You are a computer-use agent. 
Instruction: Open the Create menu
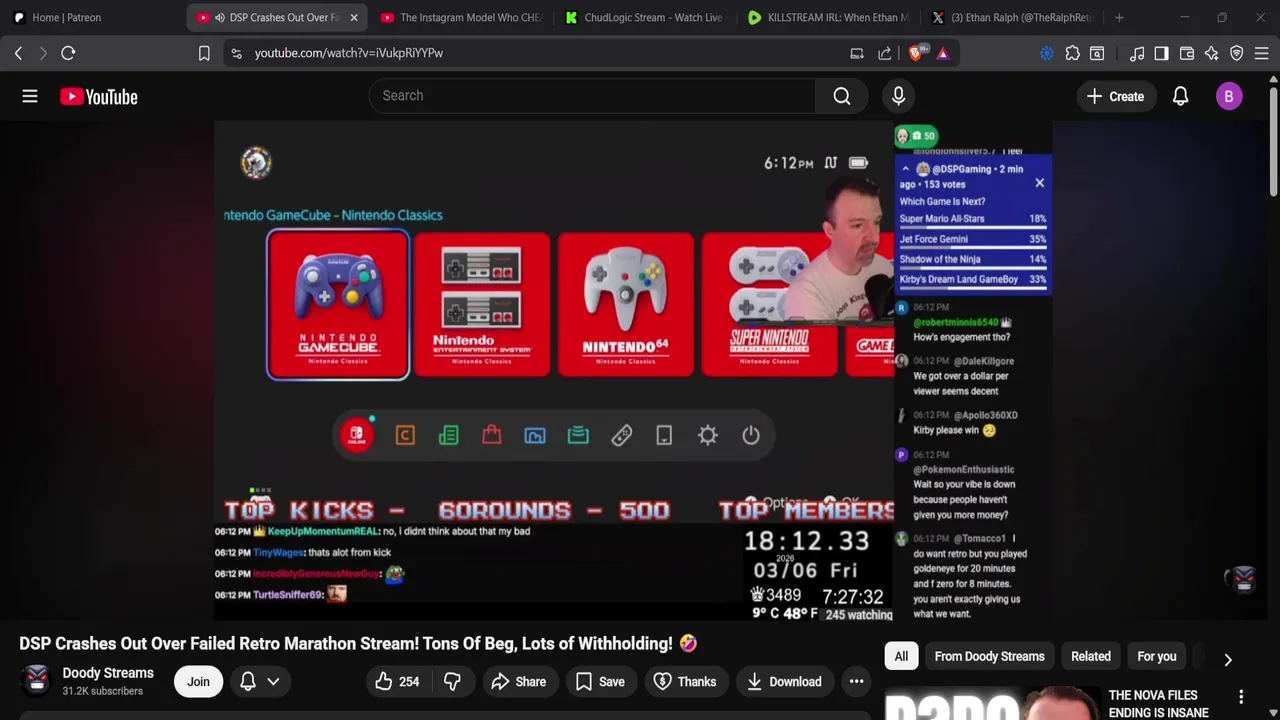[x=1115, y=96]
